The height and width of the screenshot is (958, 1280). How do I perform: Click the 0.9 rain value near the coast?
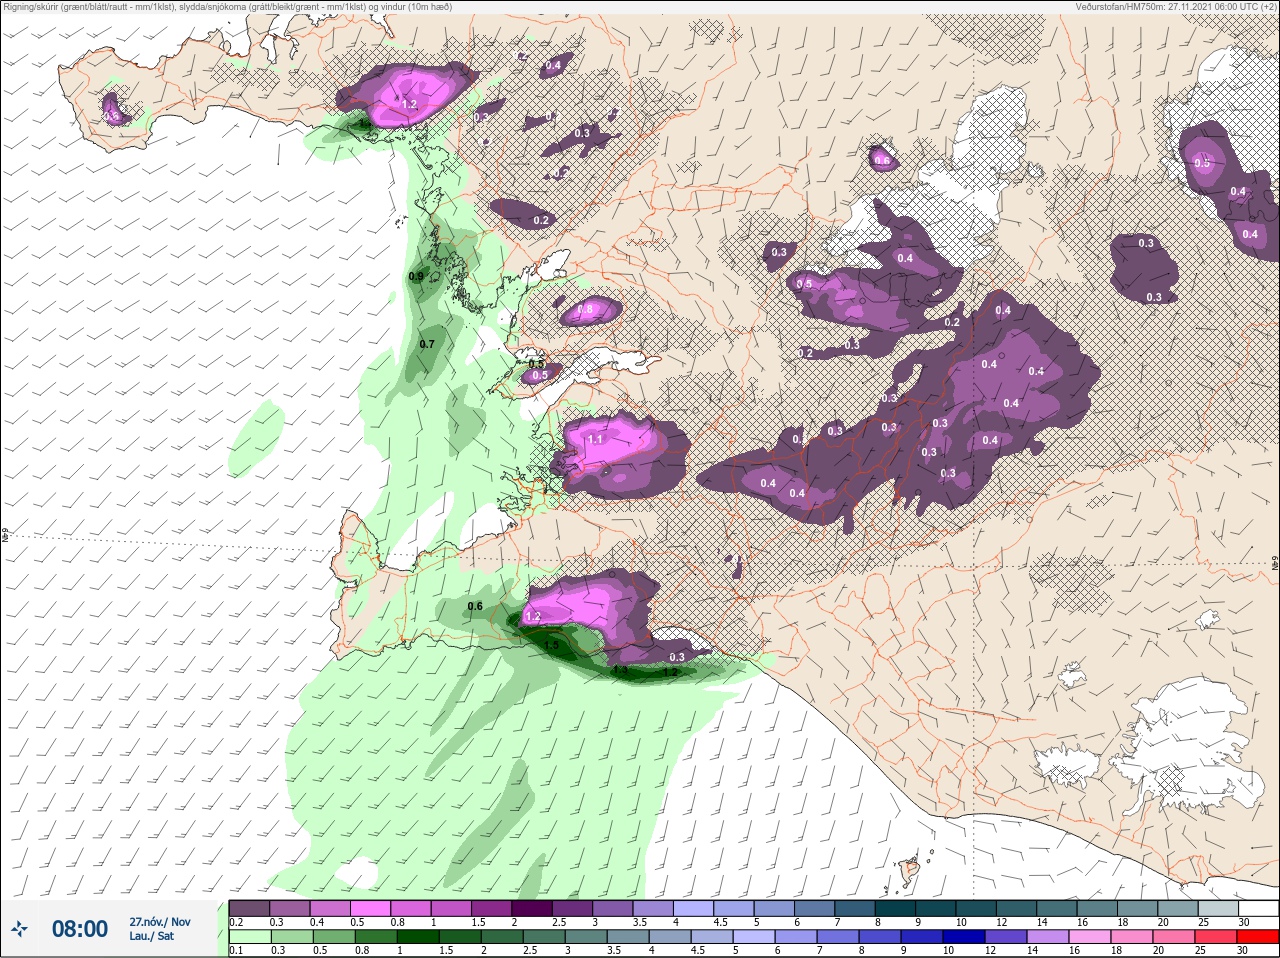pos(416,276)
